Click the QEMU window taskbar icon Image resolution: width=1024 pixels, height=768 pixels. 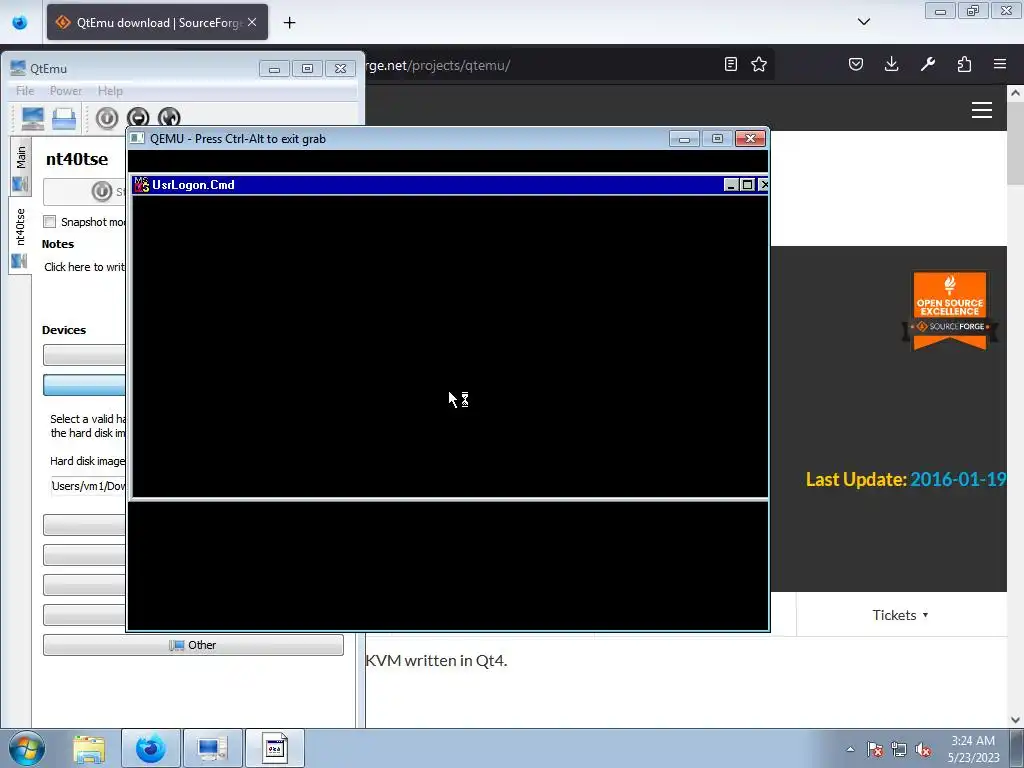275,748
